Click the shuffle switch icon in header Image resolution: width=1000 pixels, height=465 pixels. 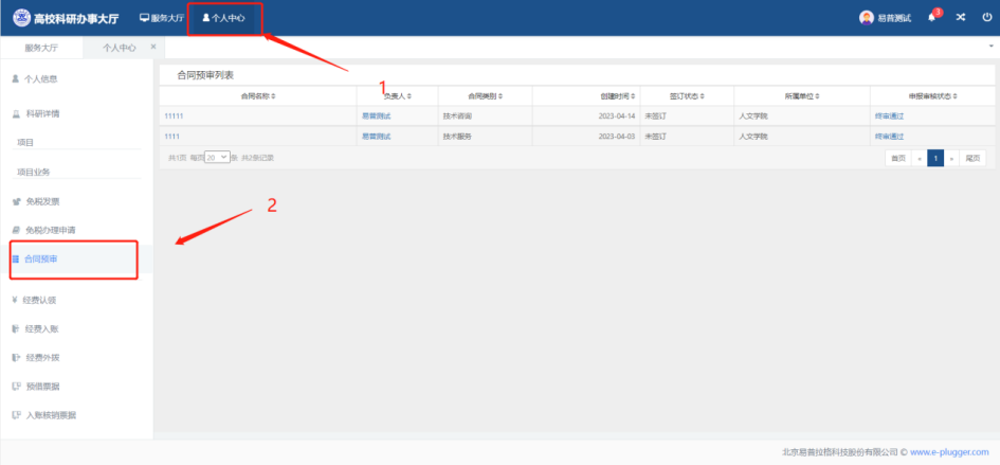(961, 18)
